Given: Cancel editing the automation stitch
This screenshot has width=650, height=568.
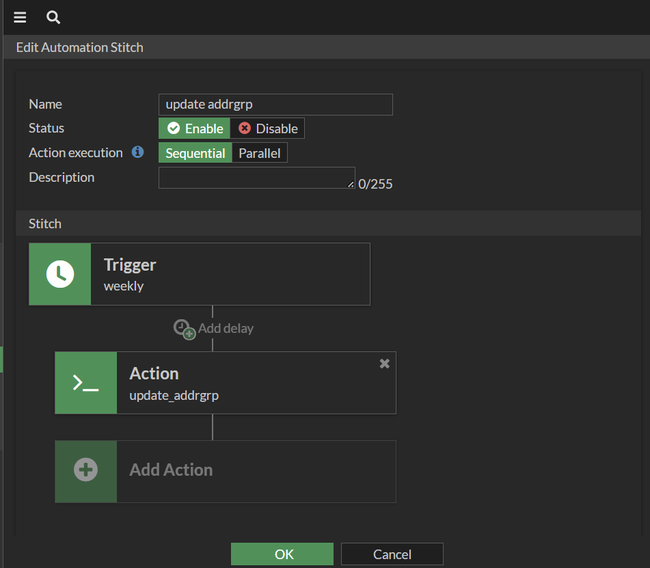Looking at the screenshot, I should coord(392,554).
